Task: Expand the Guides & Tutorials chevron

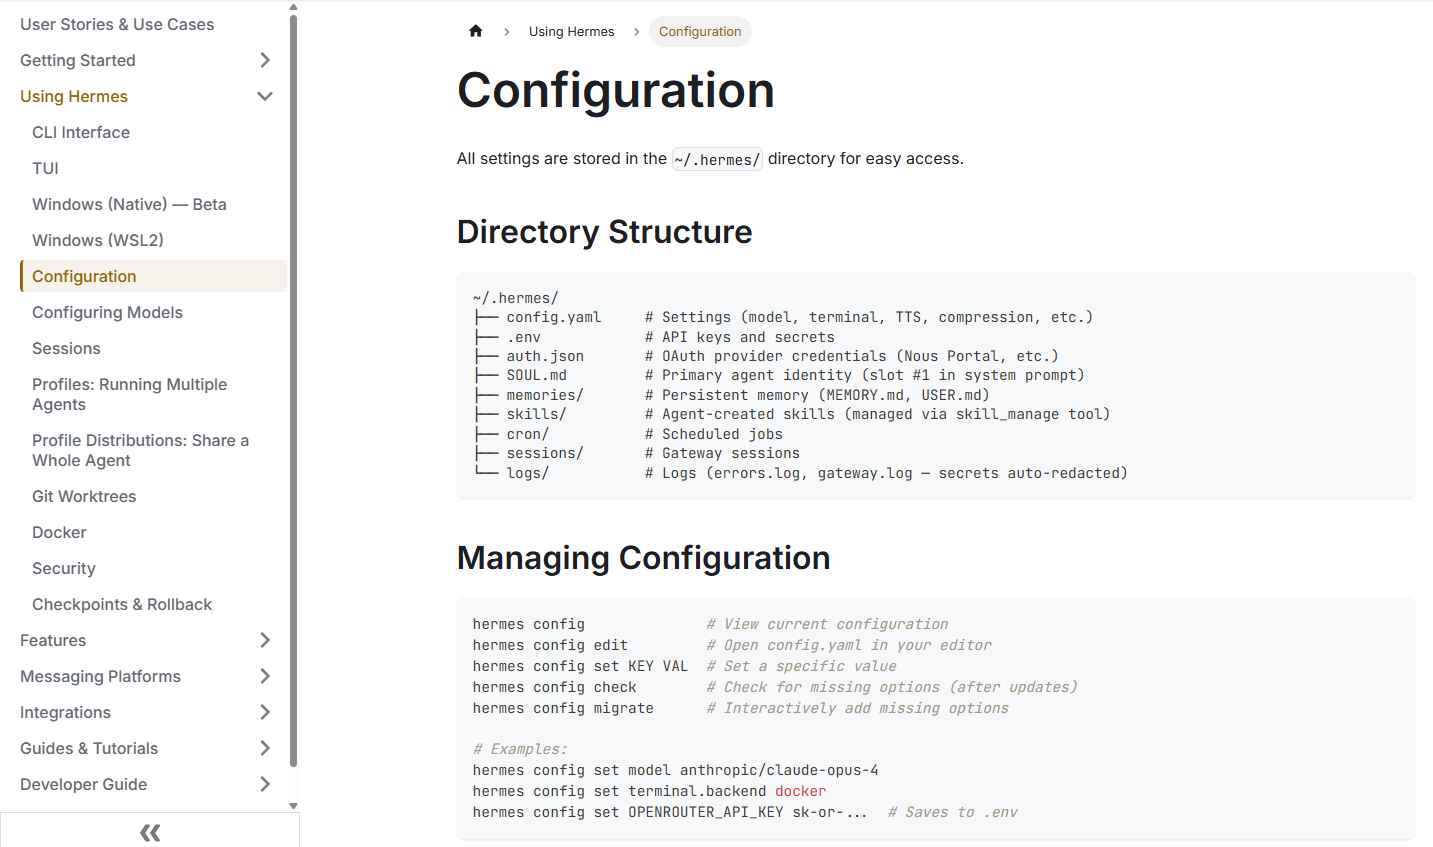Action: coord(265,748)
